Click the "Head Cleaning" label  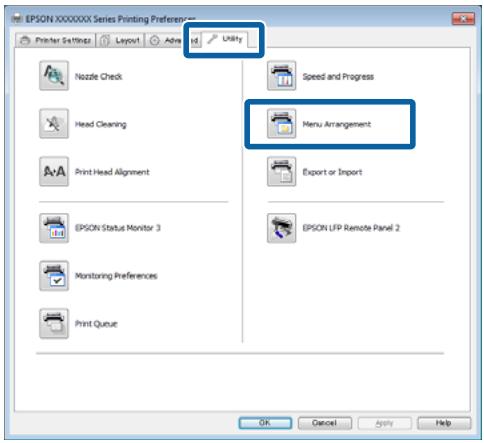pyautogui.click(x=101, y=124)
